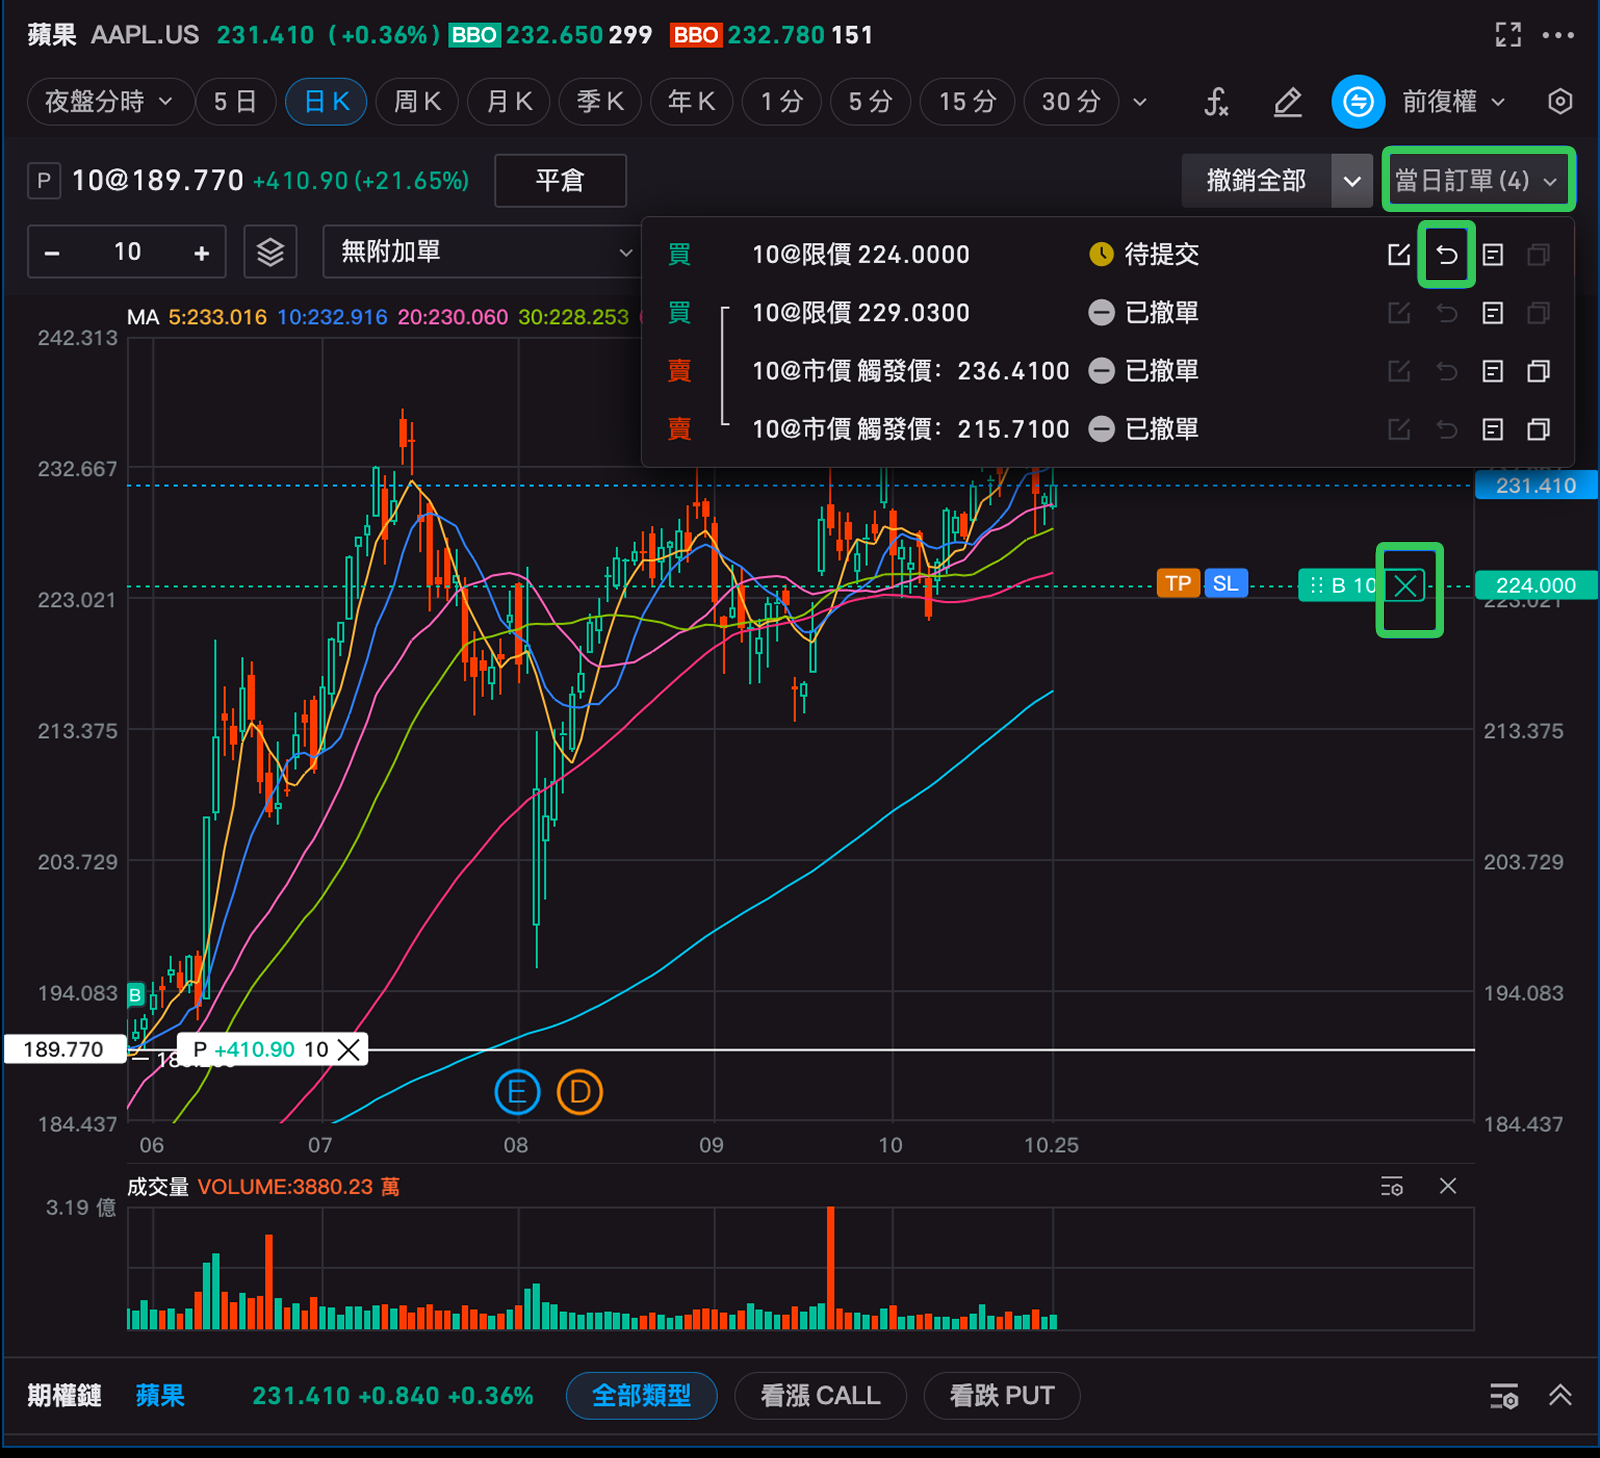The width and height of the screenshot is (1600, 1458).
Task: Click the 平倉 close position button
Action: (560, 181)
